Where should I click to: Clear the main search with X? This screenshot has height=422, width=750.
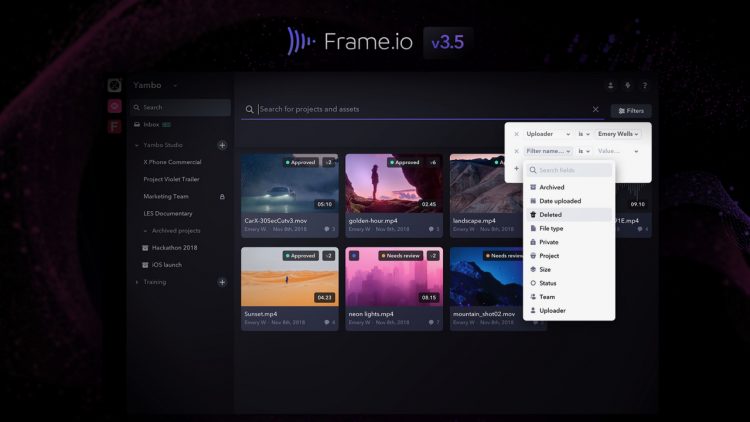[x=596, y=110]
